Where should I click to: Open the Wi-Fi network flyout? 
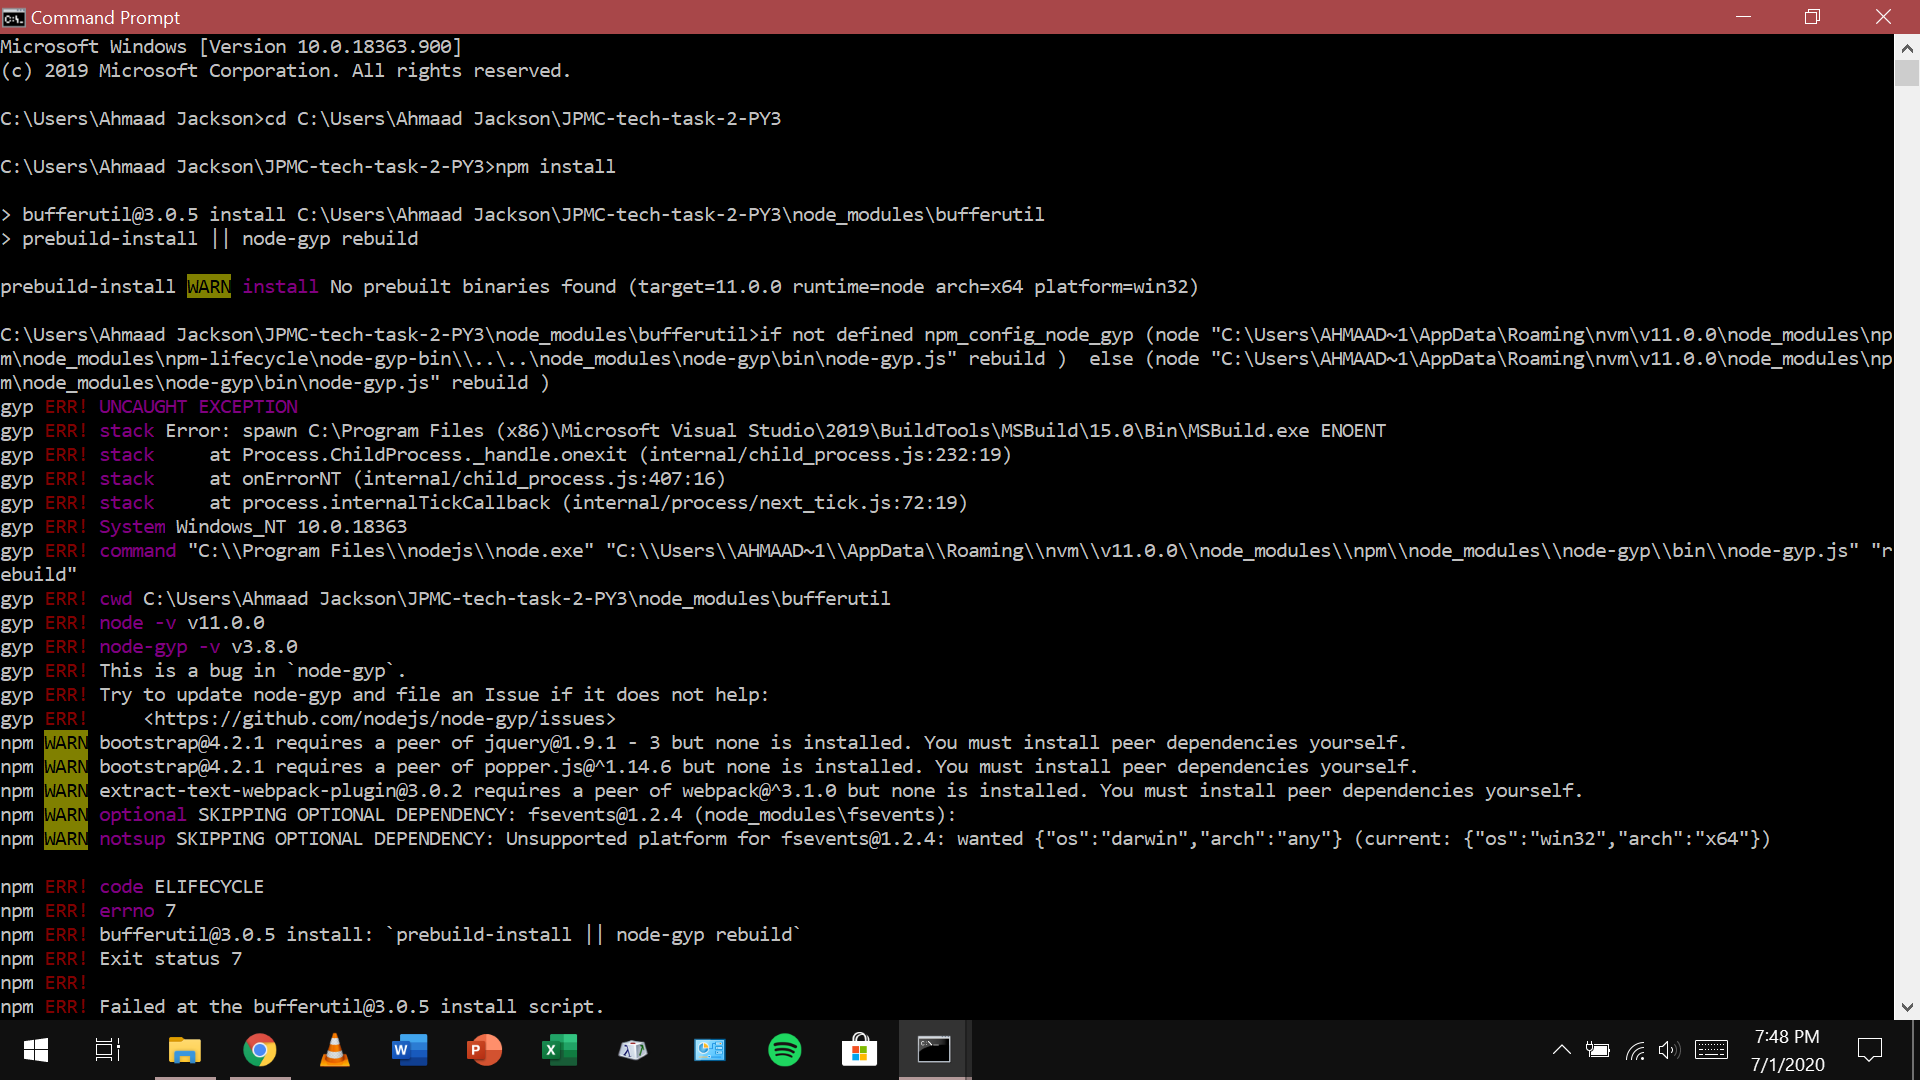1635,1050
